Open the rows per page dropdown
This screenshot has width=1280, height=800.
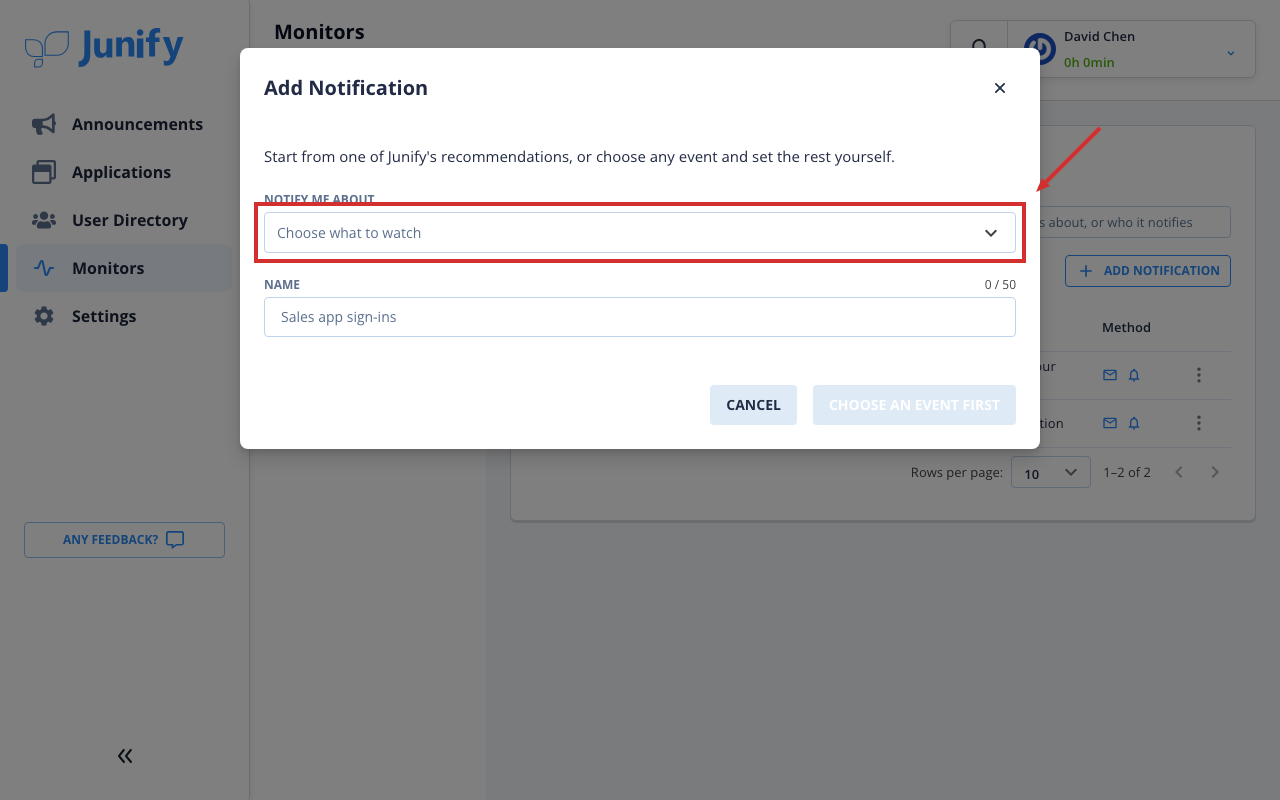coord(1051,472)
